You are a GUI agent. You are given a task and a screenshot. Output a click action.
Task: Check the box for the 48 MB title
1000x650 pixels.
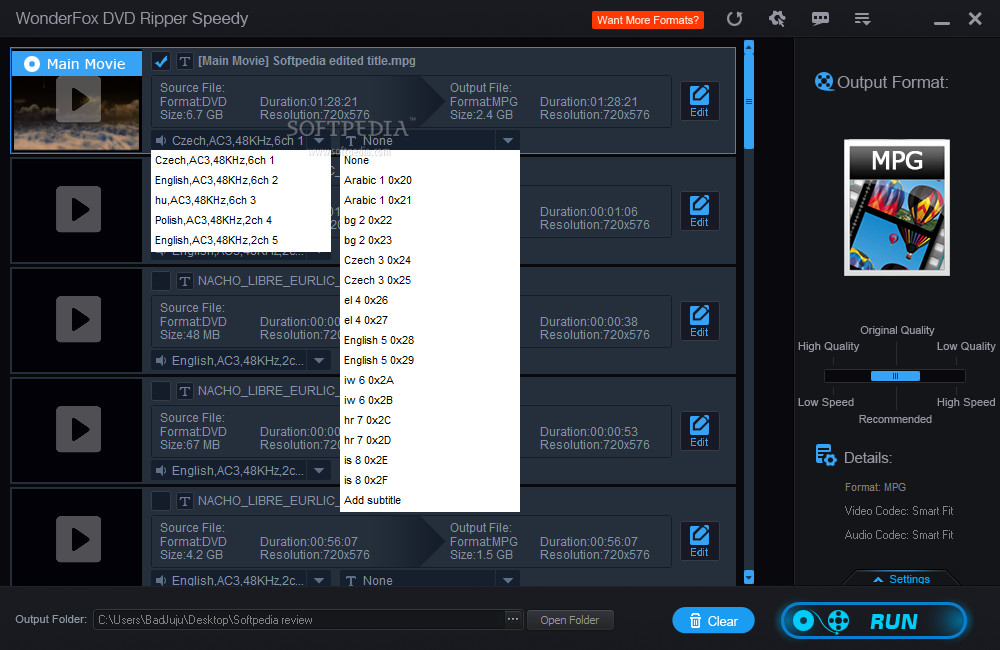pyautogui.click(x=161, y=281)
